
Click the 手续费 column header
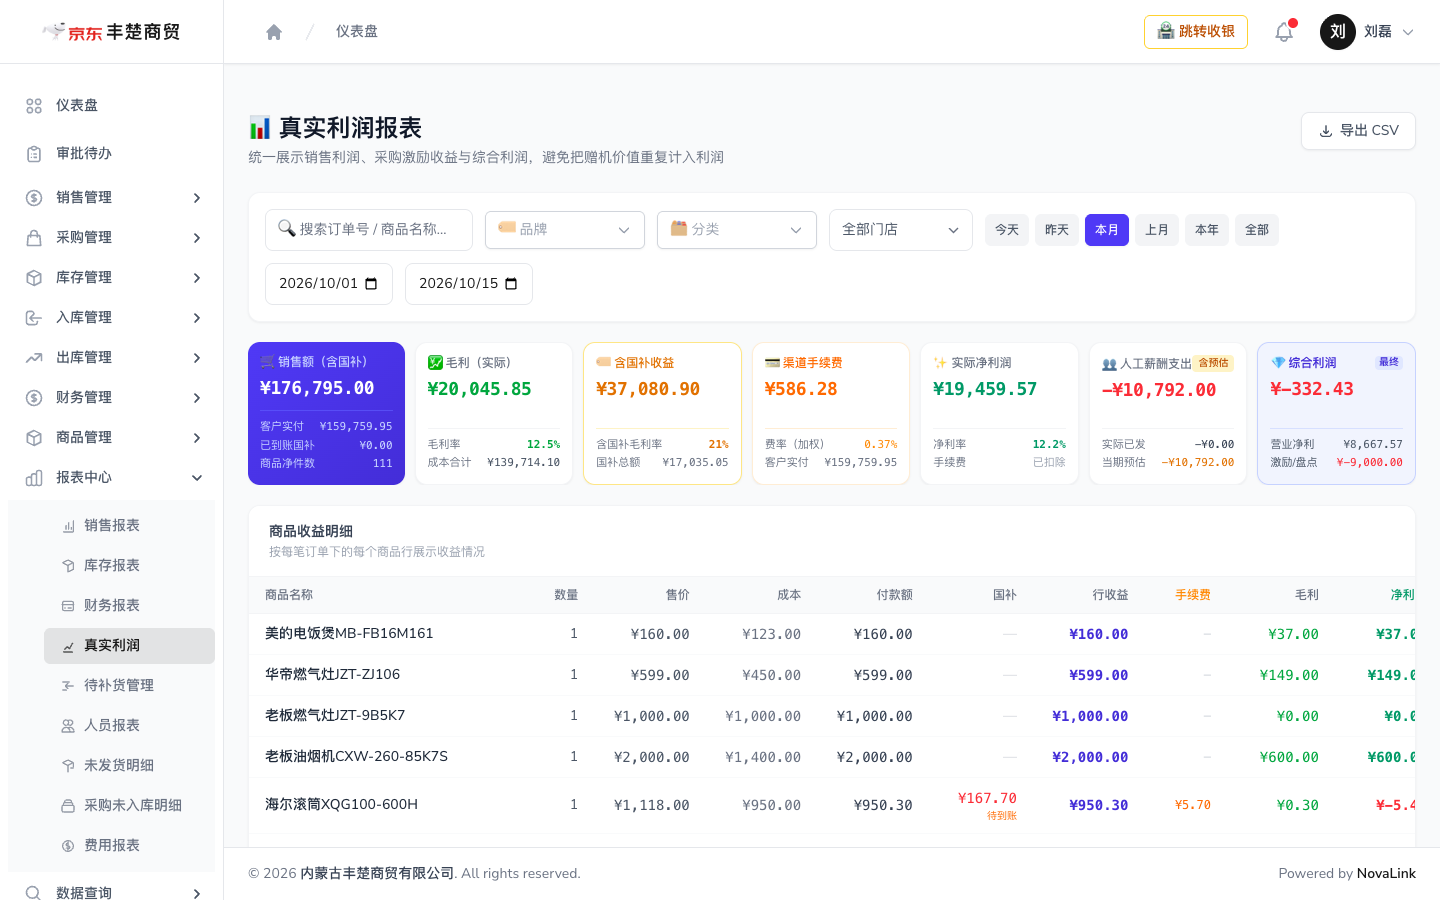1193,595
